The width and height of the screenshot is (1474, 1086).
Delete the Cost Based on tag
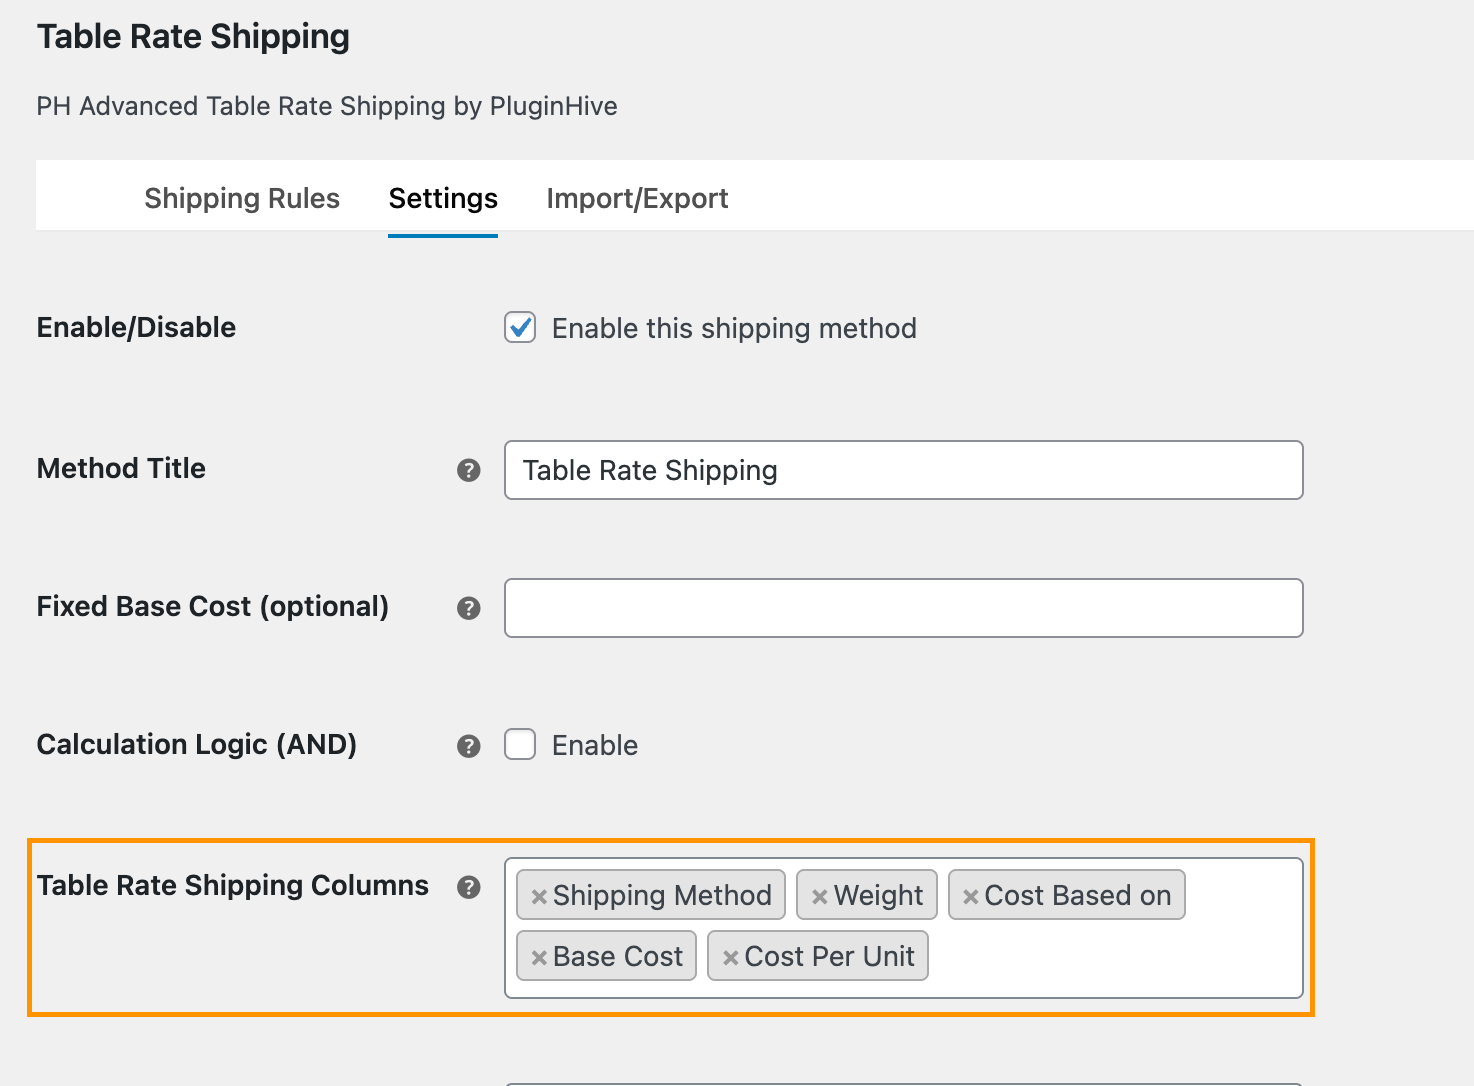[x=970, y=897]
